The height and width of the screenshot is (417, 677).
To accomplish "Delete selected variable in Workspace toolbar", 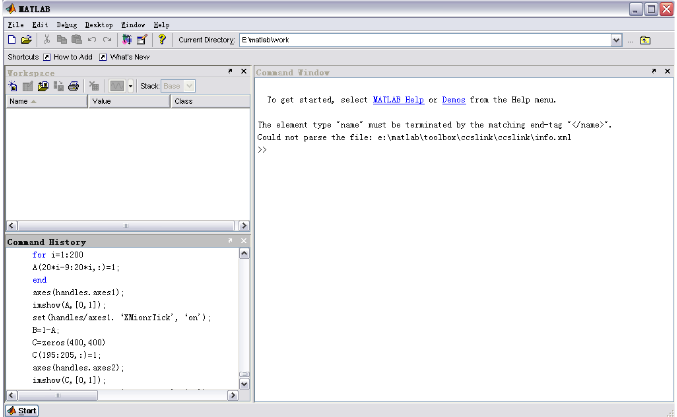I will 94,86.
